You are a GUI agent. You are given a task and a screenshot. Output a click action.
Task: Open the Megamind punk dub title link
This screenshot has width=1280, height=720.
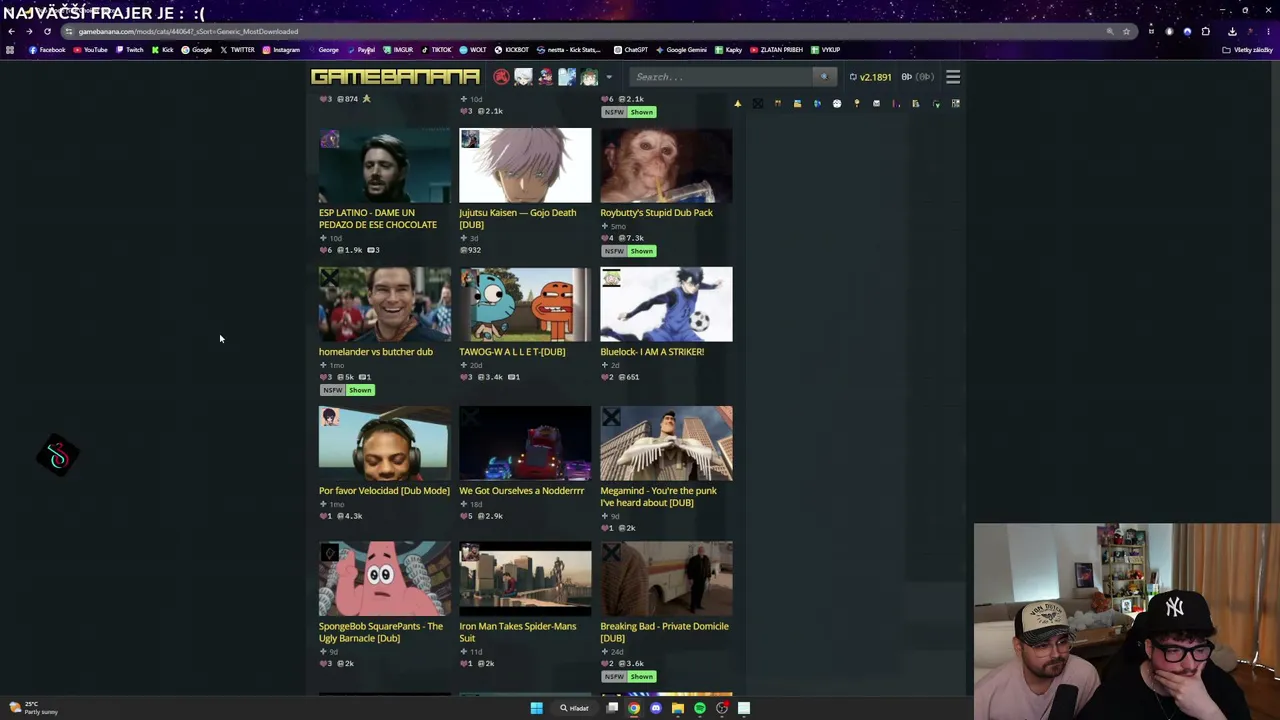658,497
